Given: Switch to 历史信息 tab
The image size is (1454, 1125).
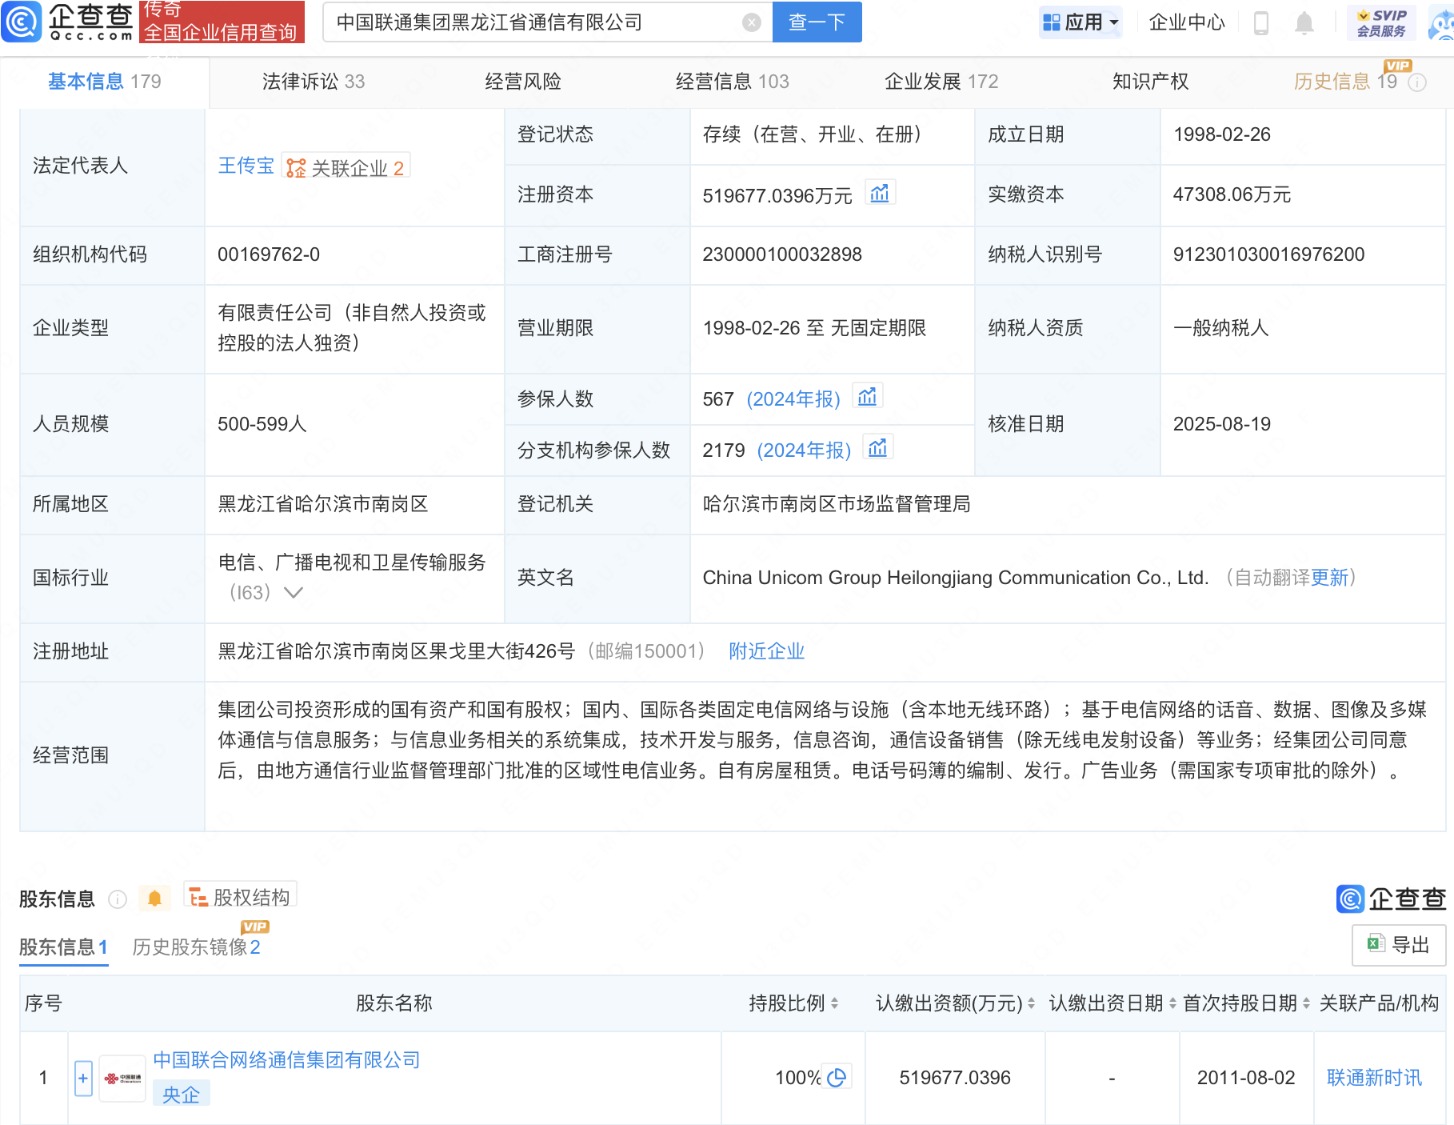Looking at the screenshot, I should coord(1345,82).
